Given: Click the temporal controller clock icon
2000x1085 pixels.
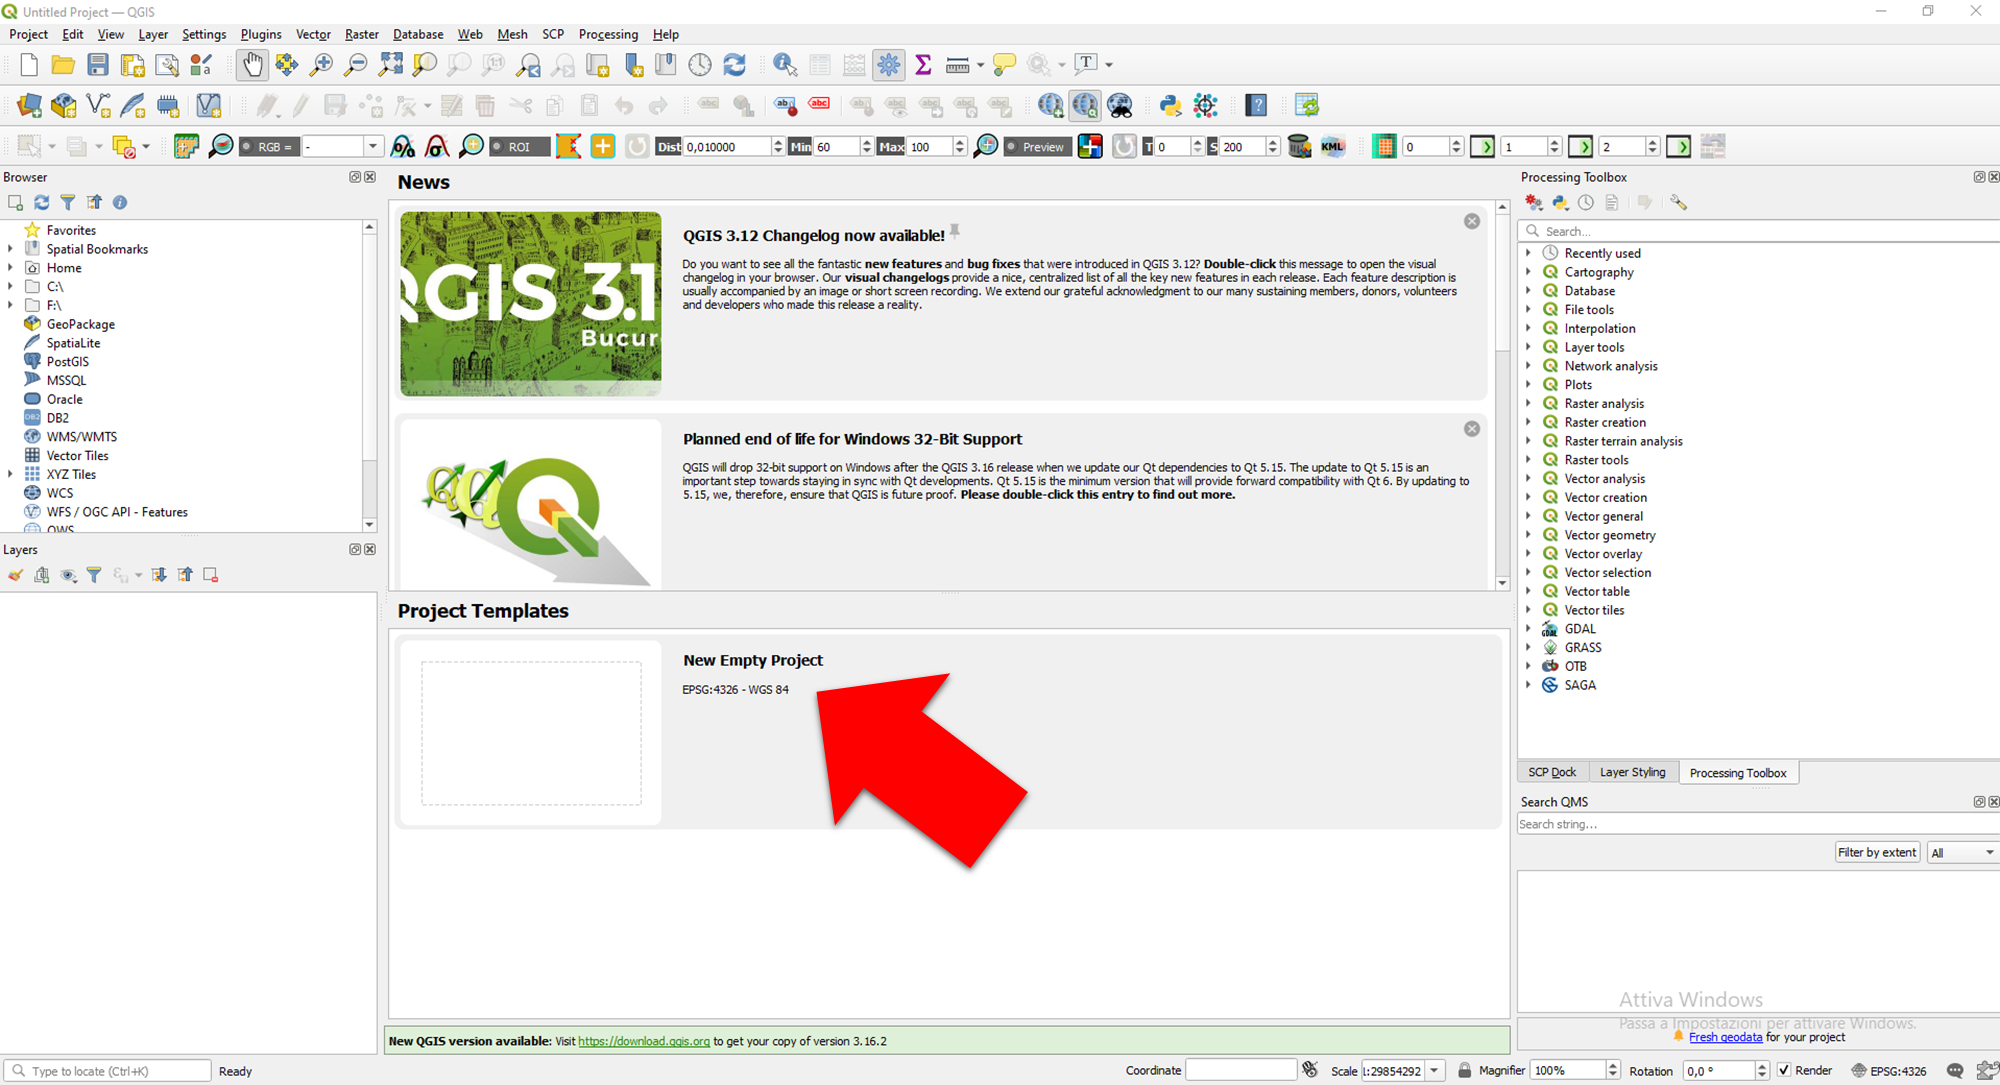Looking at the screenshot, I should [700, 65].
